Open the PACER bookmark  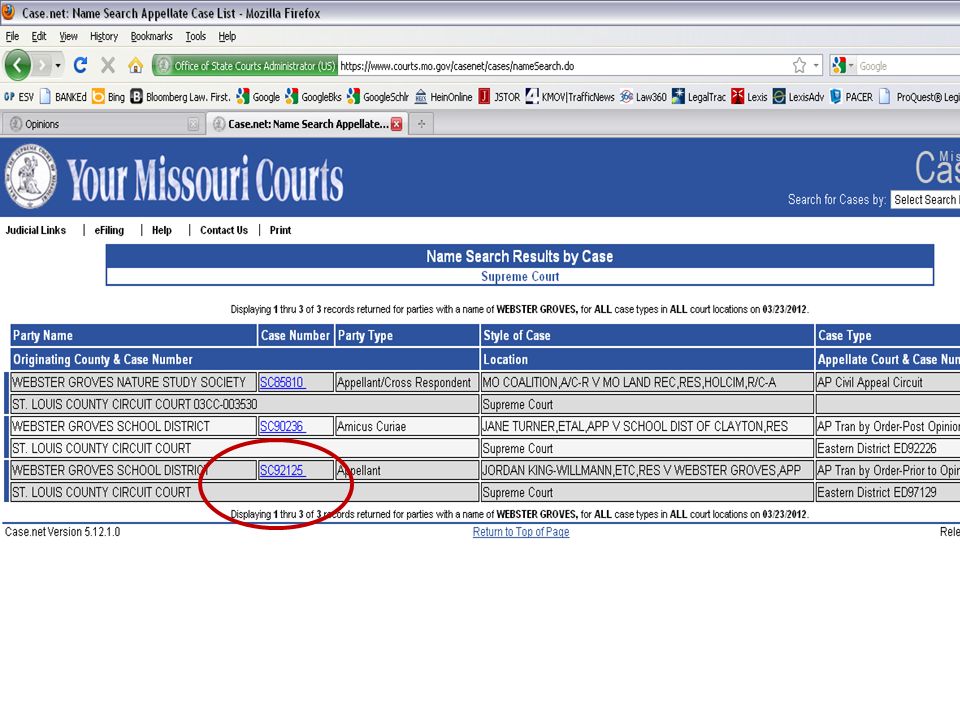[851, 97]
